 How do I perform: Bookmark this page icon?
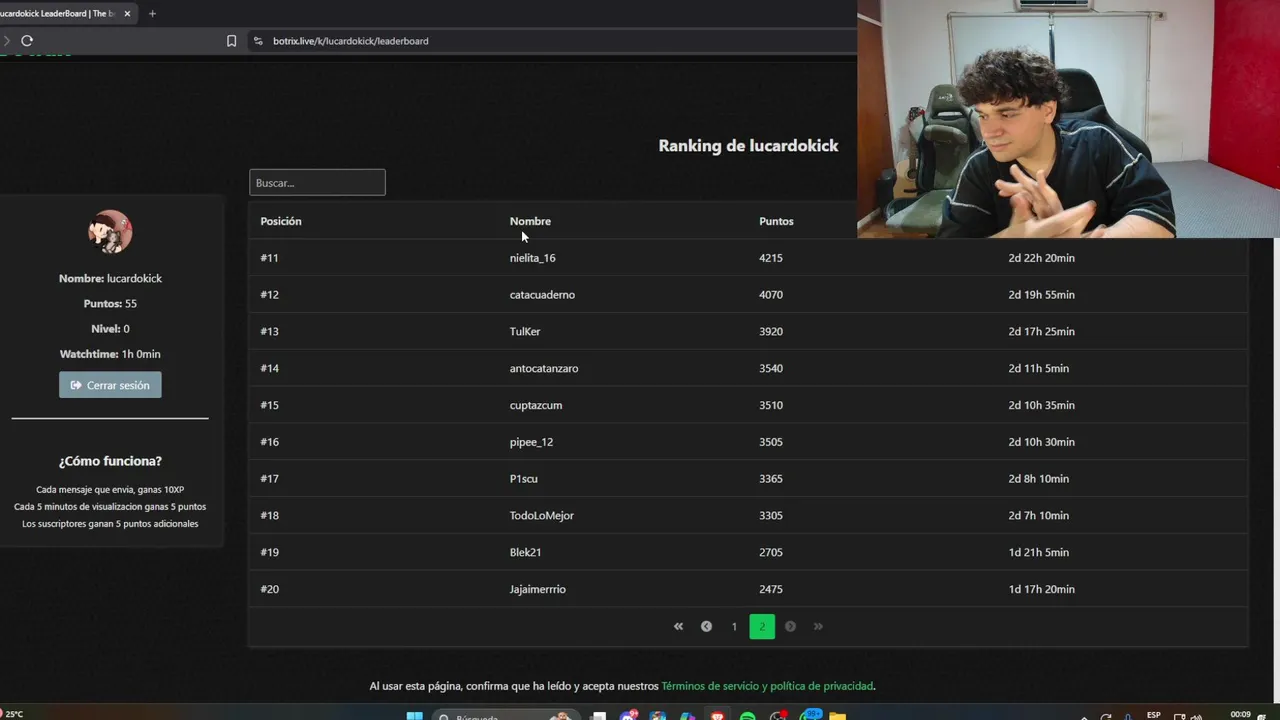(231, 41)
